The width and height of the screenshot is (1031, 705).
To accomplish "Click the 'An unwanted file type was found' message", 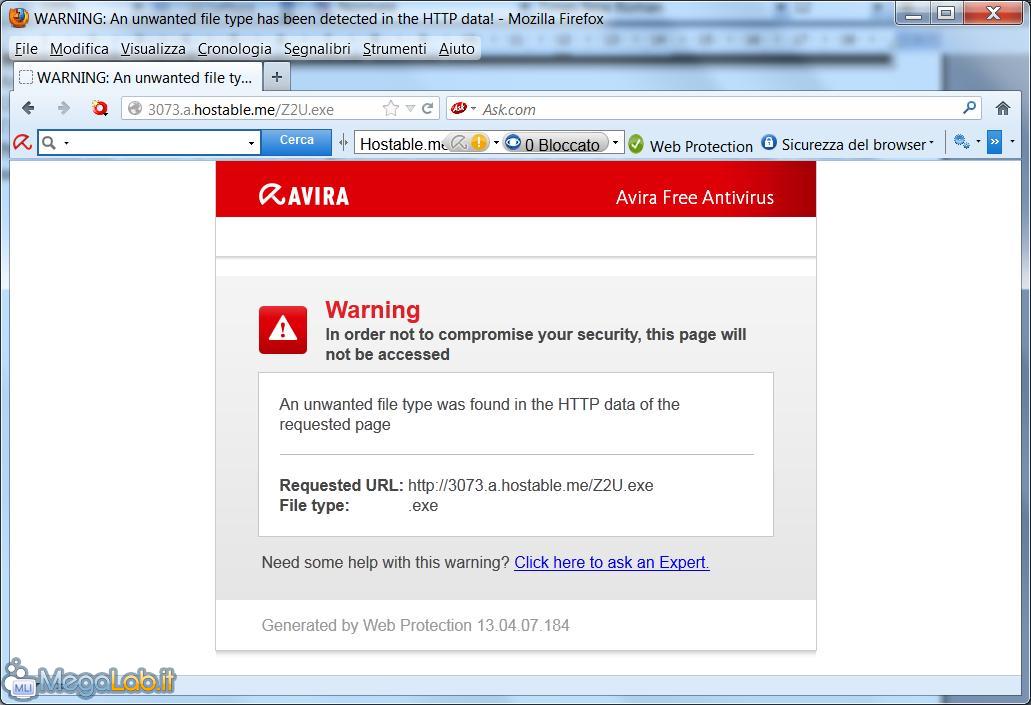I will click(x=479, y=414).
